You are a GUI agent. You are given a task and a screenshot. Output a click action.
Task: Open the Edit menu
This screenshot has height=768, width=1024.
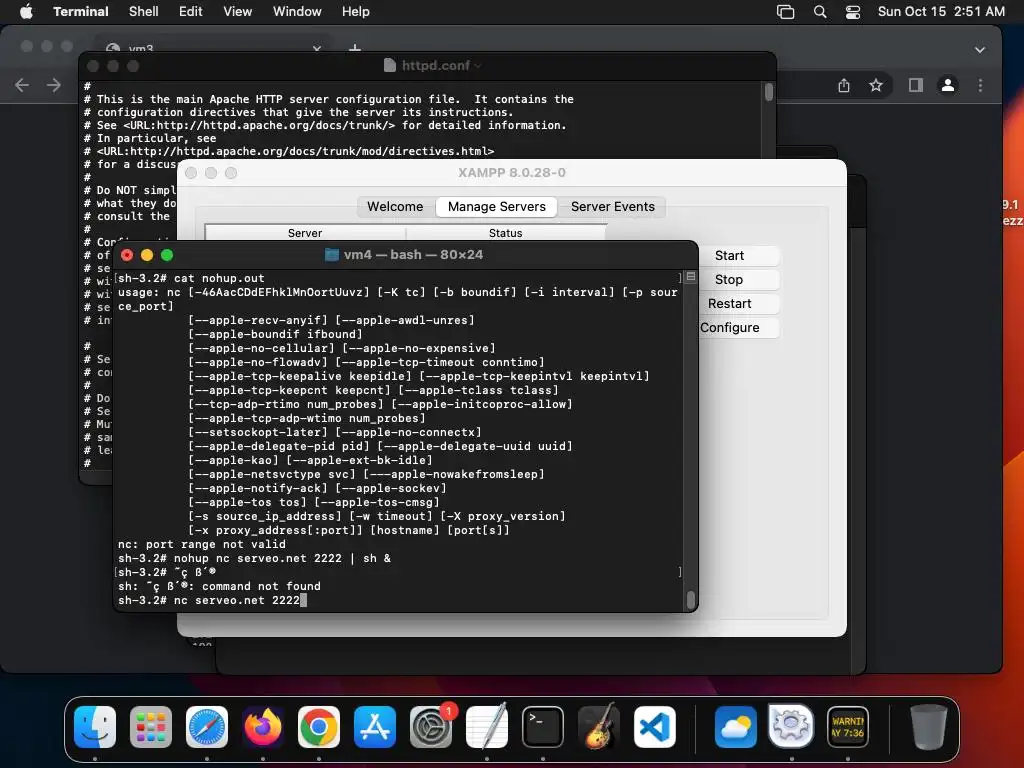point(191,12)
